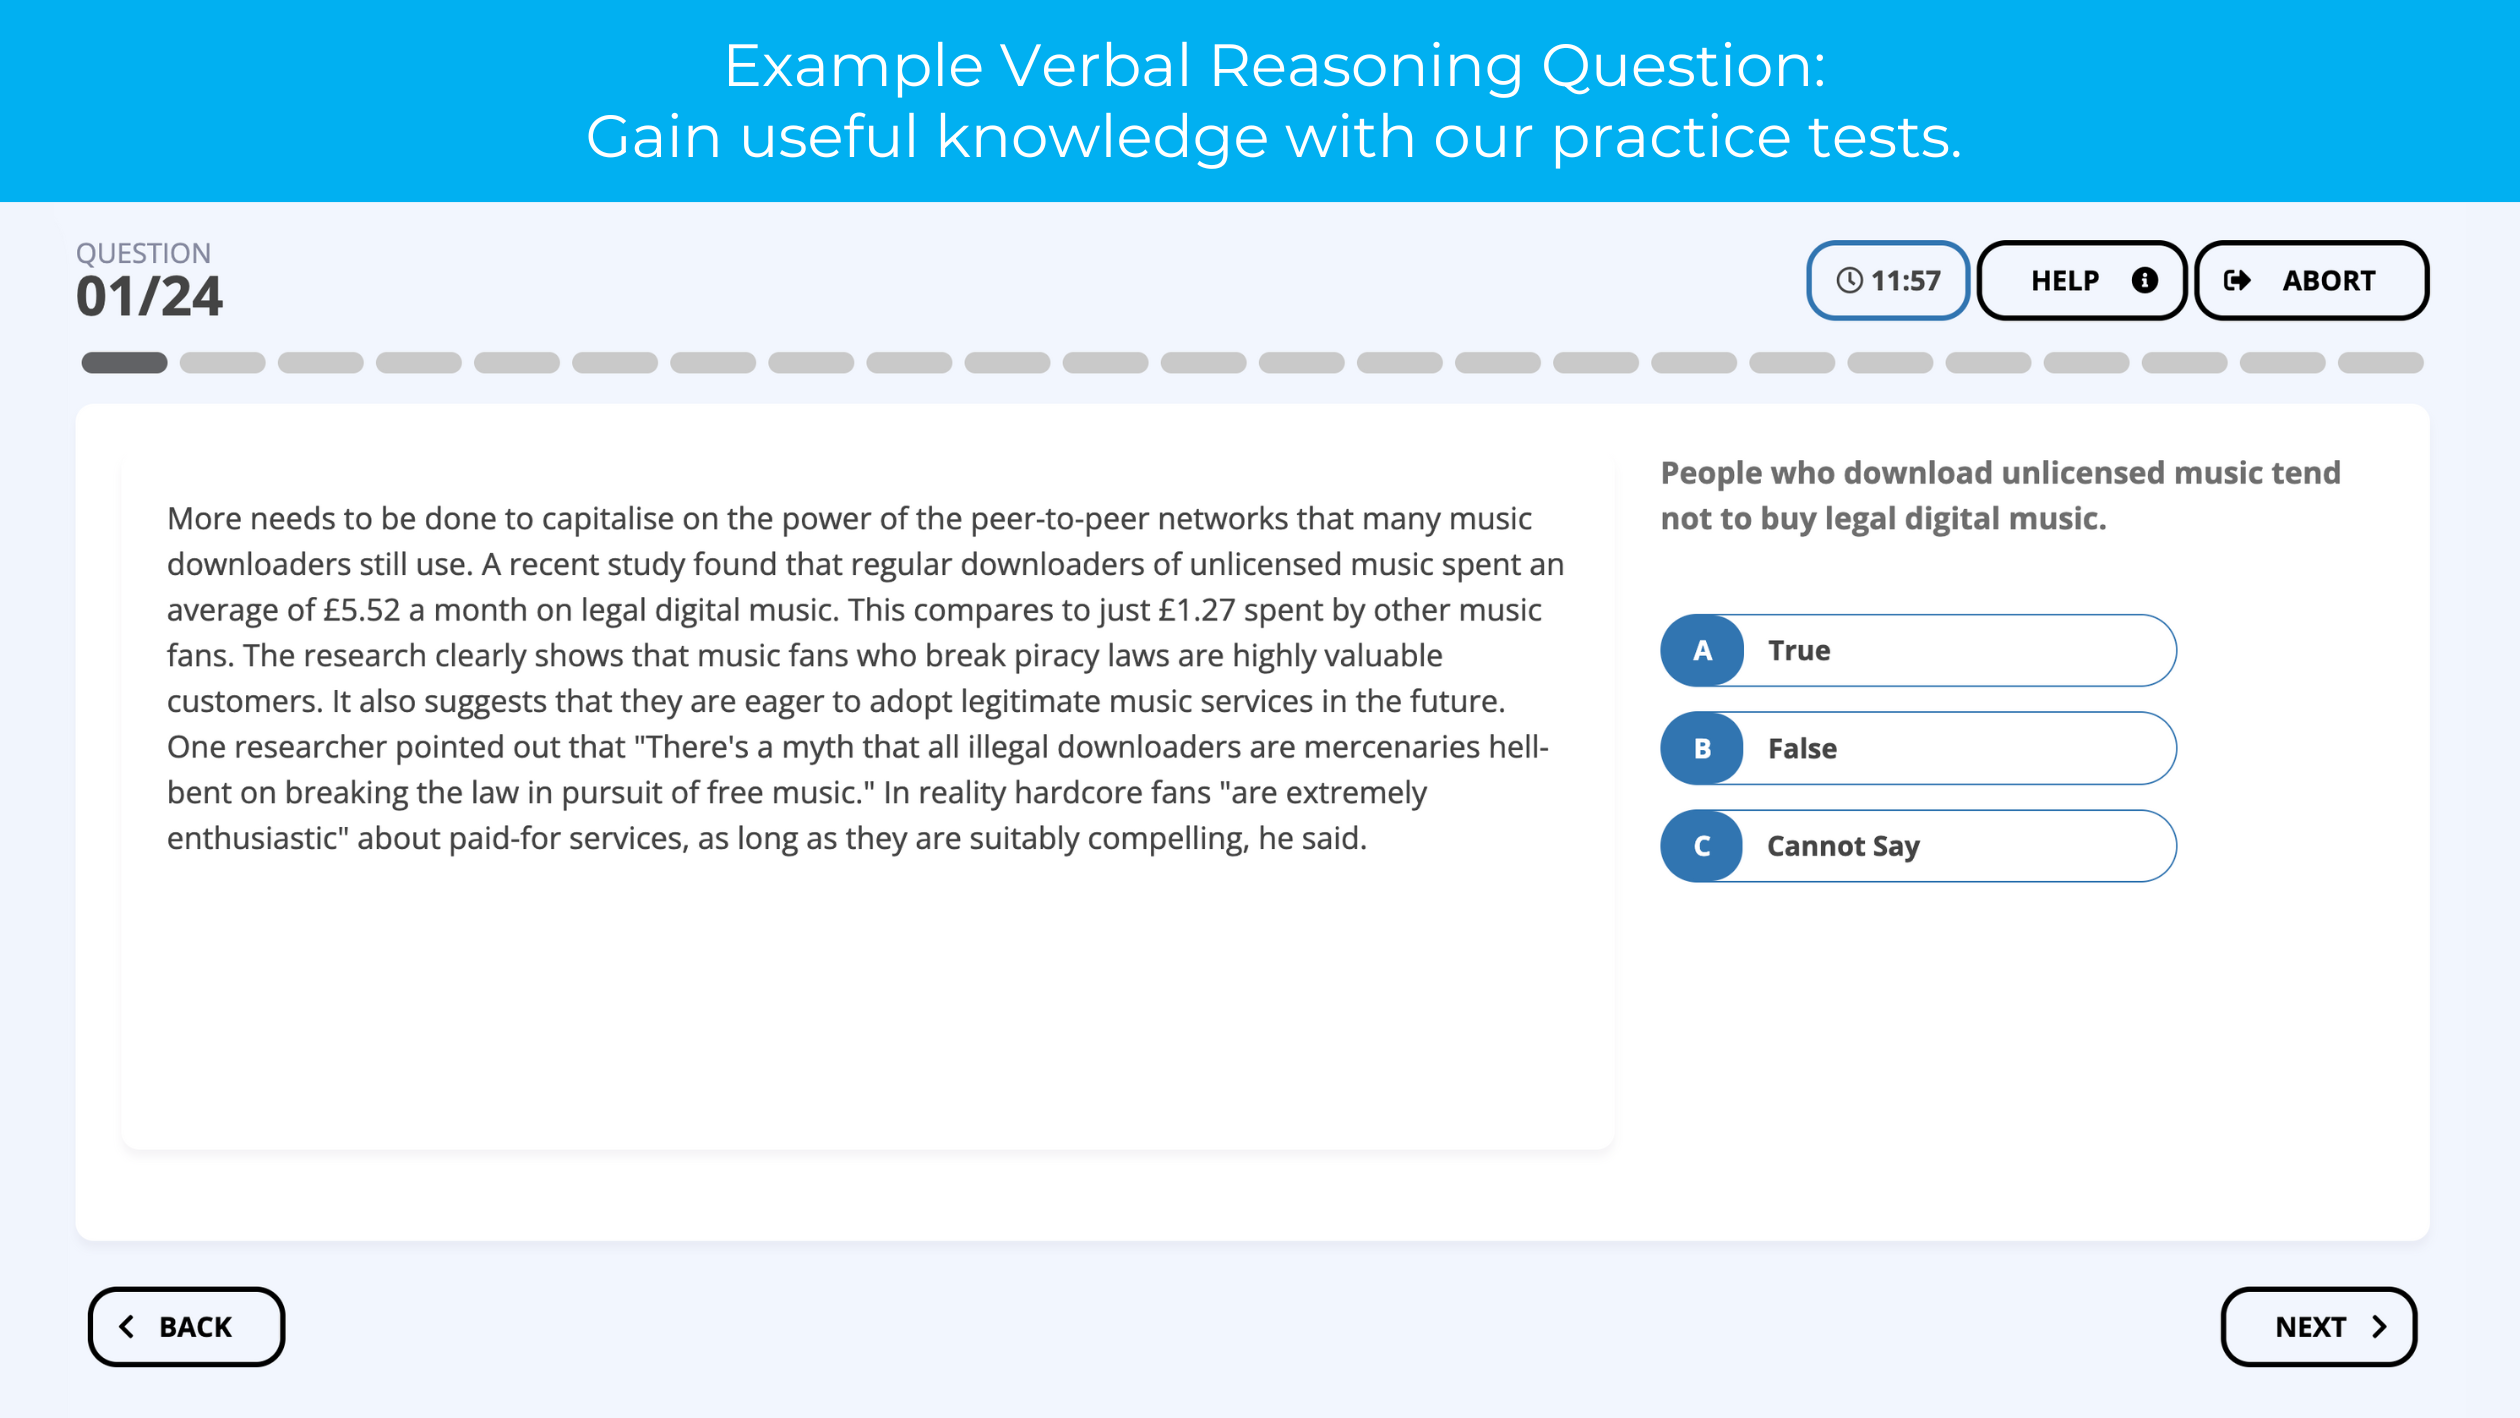Click the circular C answer indicator icon
This screenshot has height=1418, width=2520.
(x=1703, y=845)
